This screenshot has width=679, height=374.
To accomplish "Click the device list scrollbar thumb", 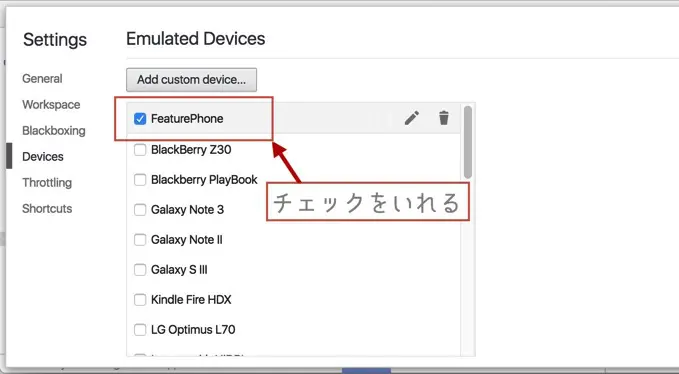I will [x=468, y=142].
